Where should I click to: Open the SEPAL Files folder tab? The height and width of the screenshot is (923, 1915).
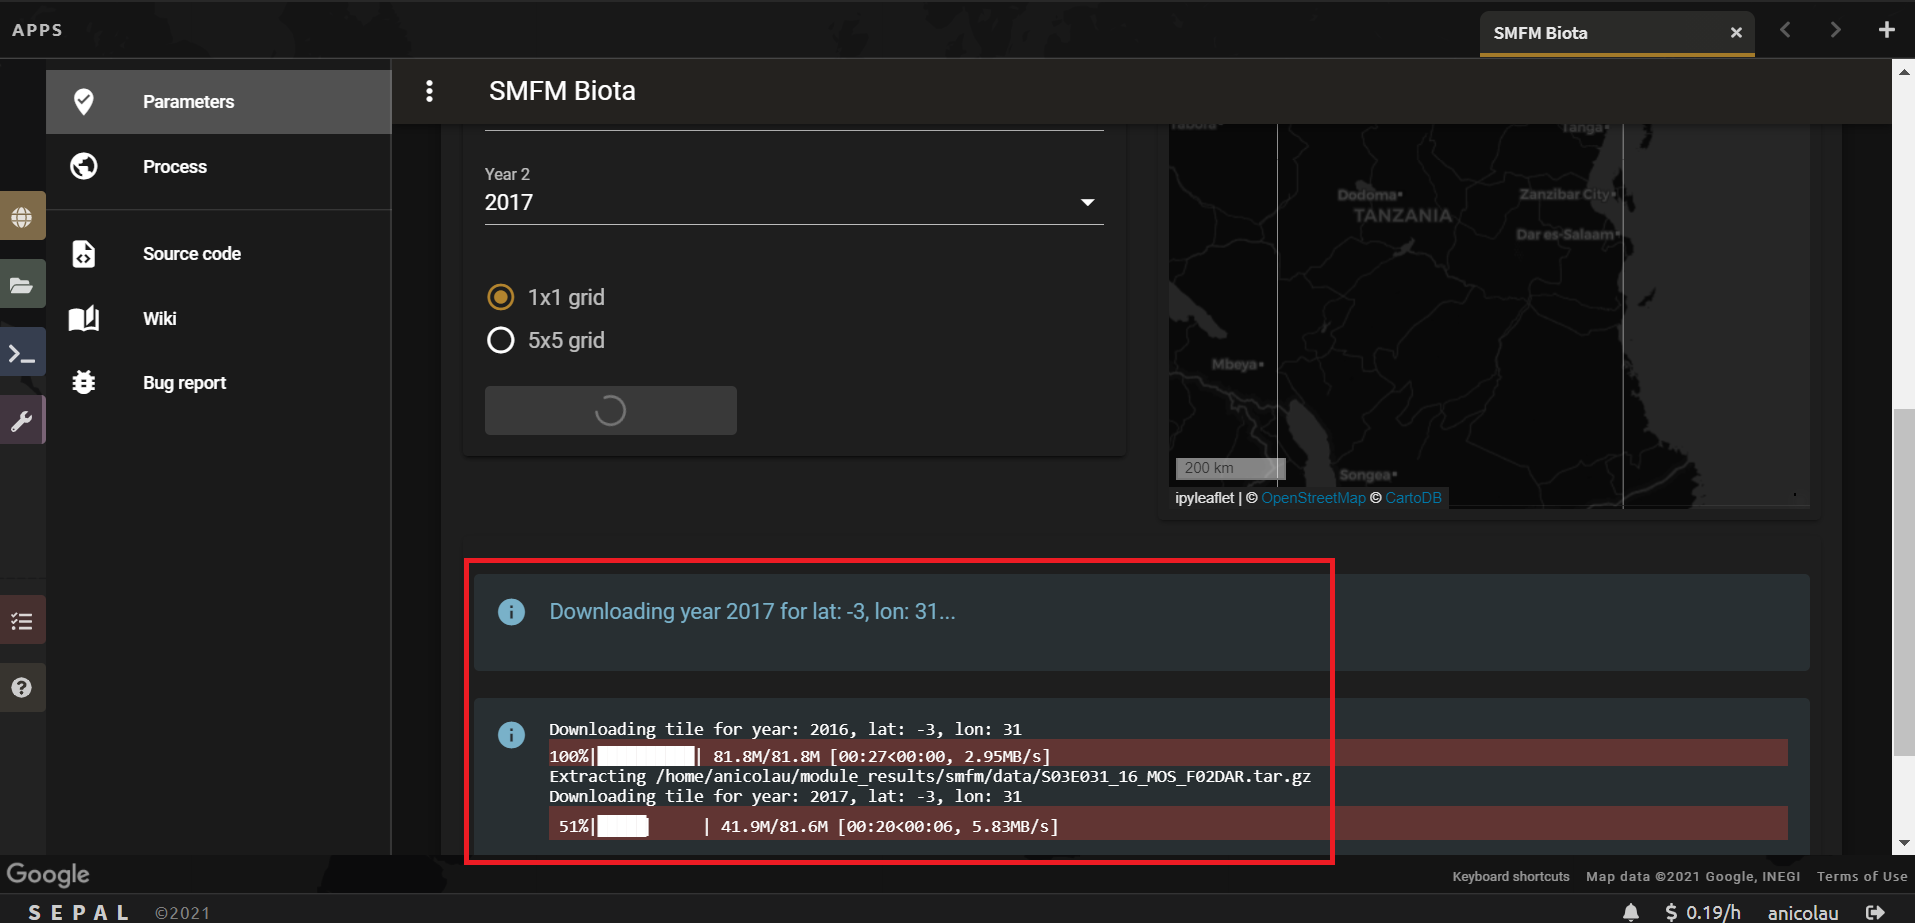22,285
